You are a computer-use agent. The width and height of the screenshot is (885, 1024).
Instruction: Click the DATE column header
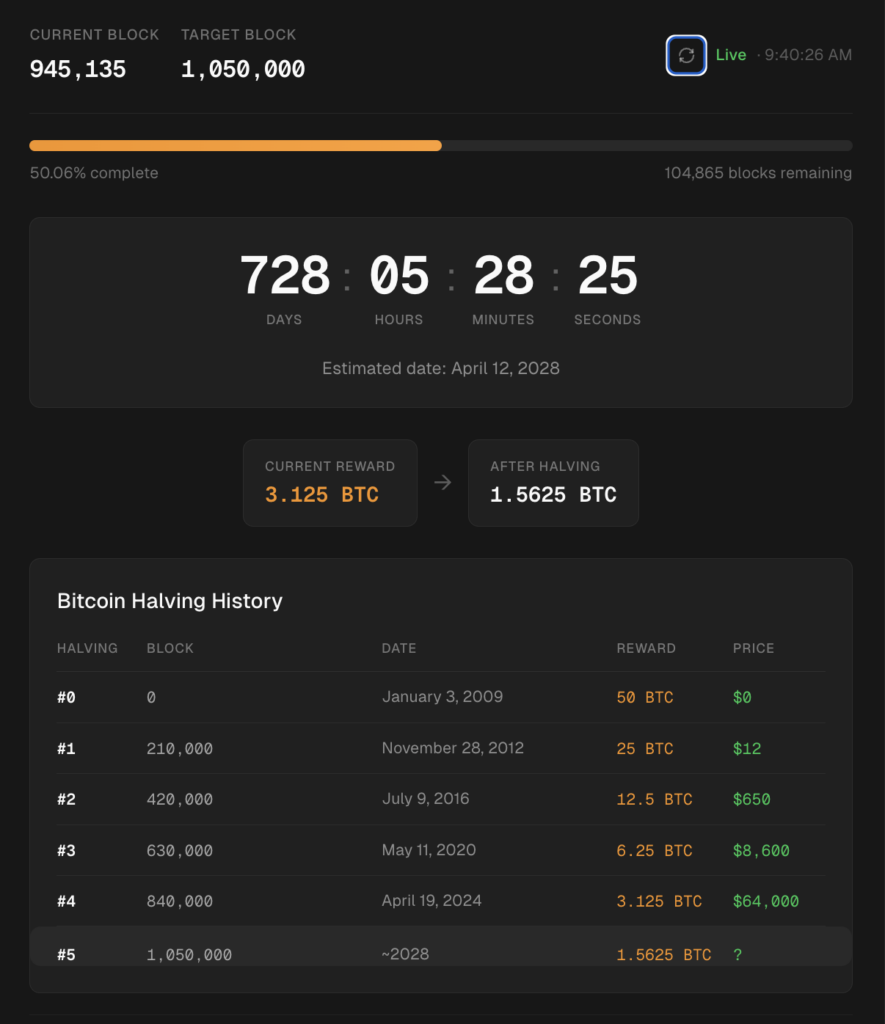pos(399,648)
